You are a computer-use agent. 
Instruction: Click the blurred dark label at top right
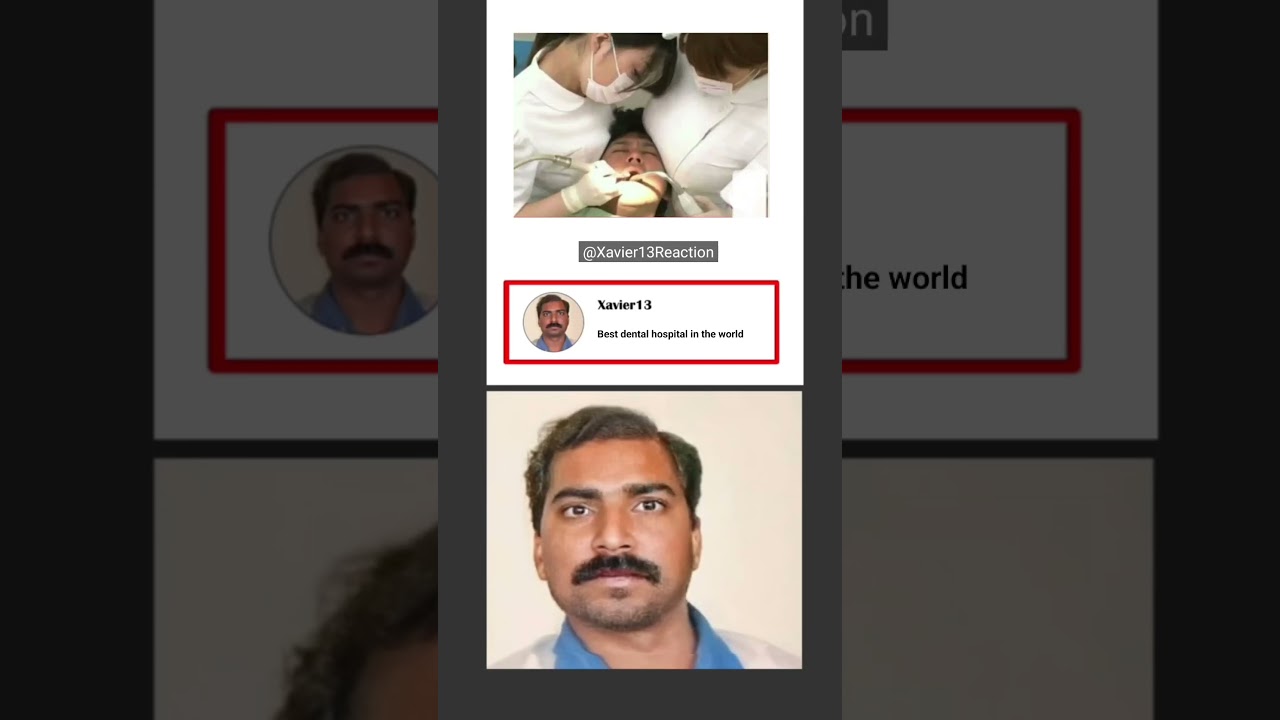click(863, 25)
